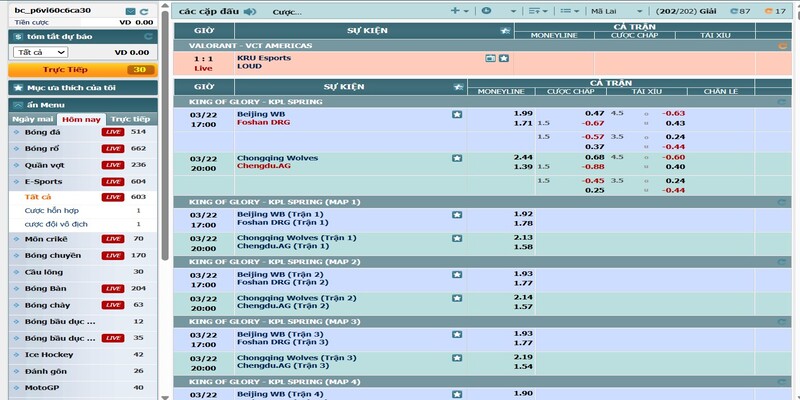Expand the 'Cược...' bet type dropdown
Image resolution: width=800 pixels, height=400 pixels.
[300, 11]
